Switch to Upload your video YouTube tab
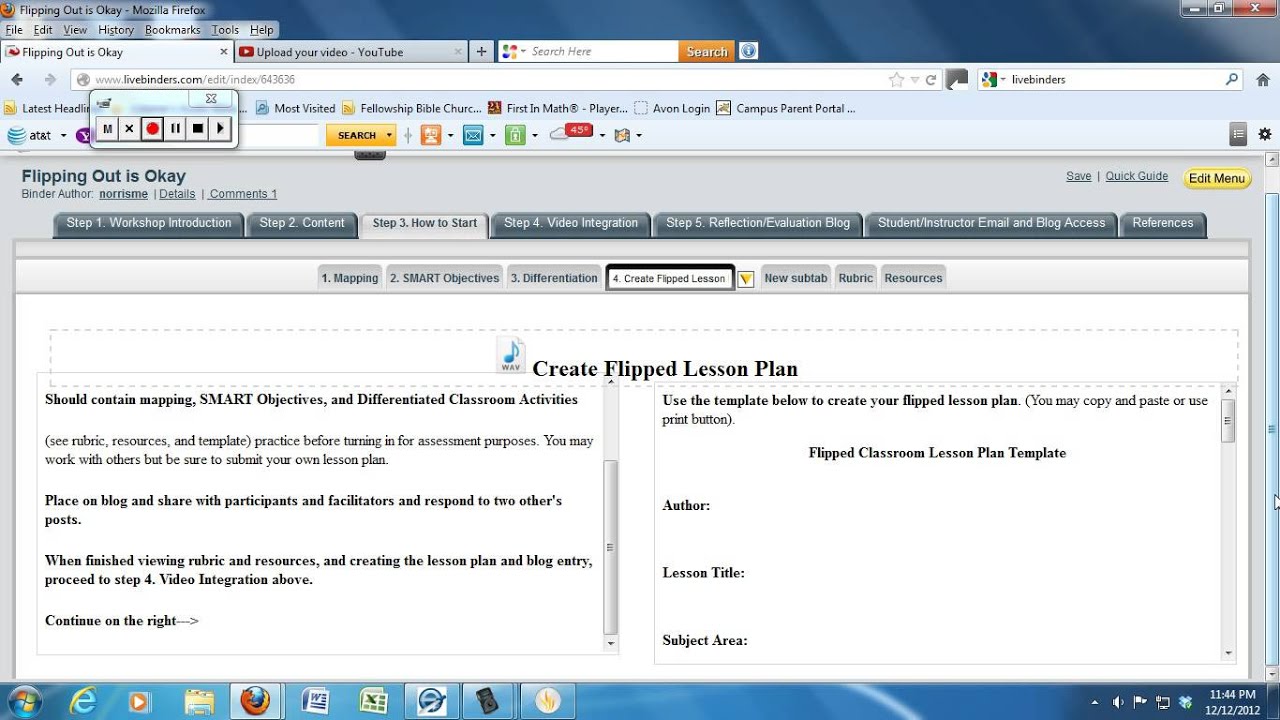This screenshot has width=1280, height=720. coord(351,52)
